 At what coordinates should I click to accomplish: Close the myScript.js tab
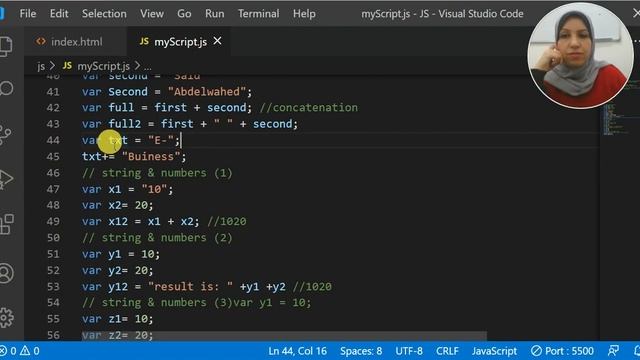(x=218, y=41)
